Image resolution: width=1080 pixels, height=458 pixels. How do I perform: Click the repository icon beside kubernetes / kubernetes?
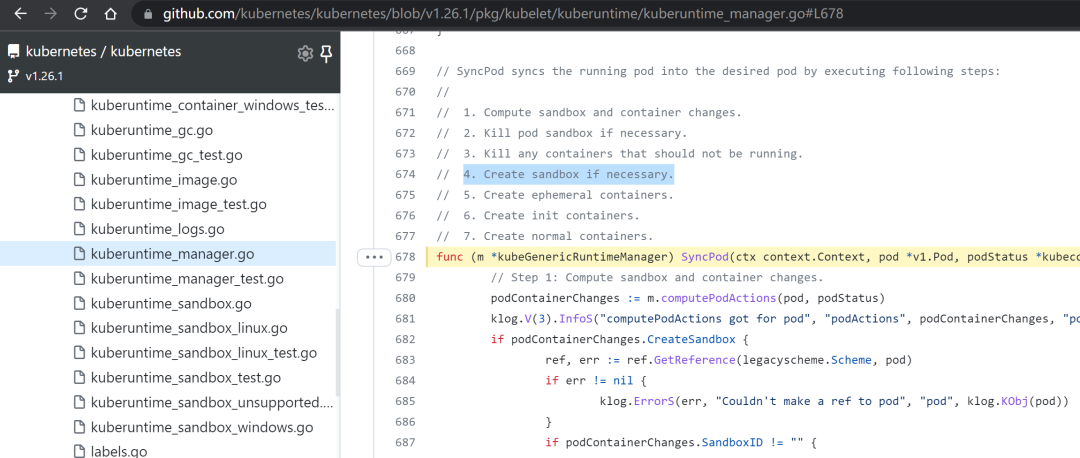coord(13,52)
